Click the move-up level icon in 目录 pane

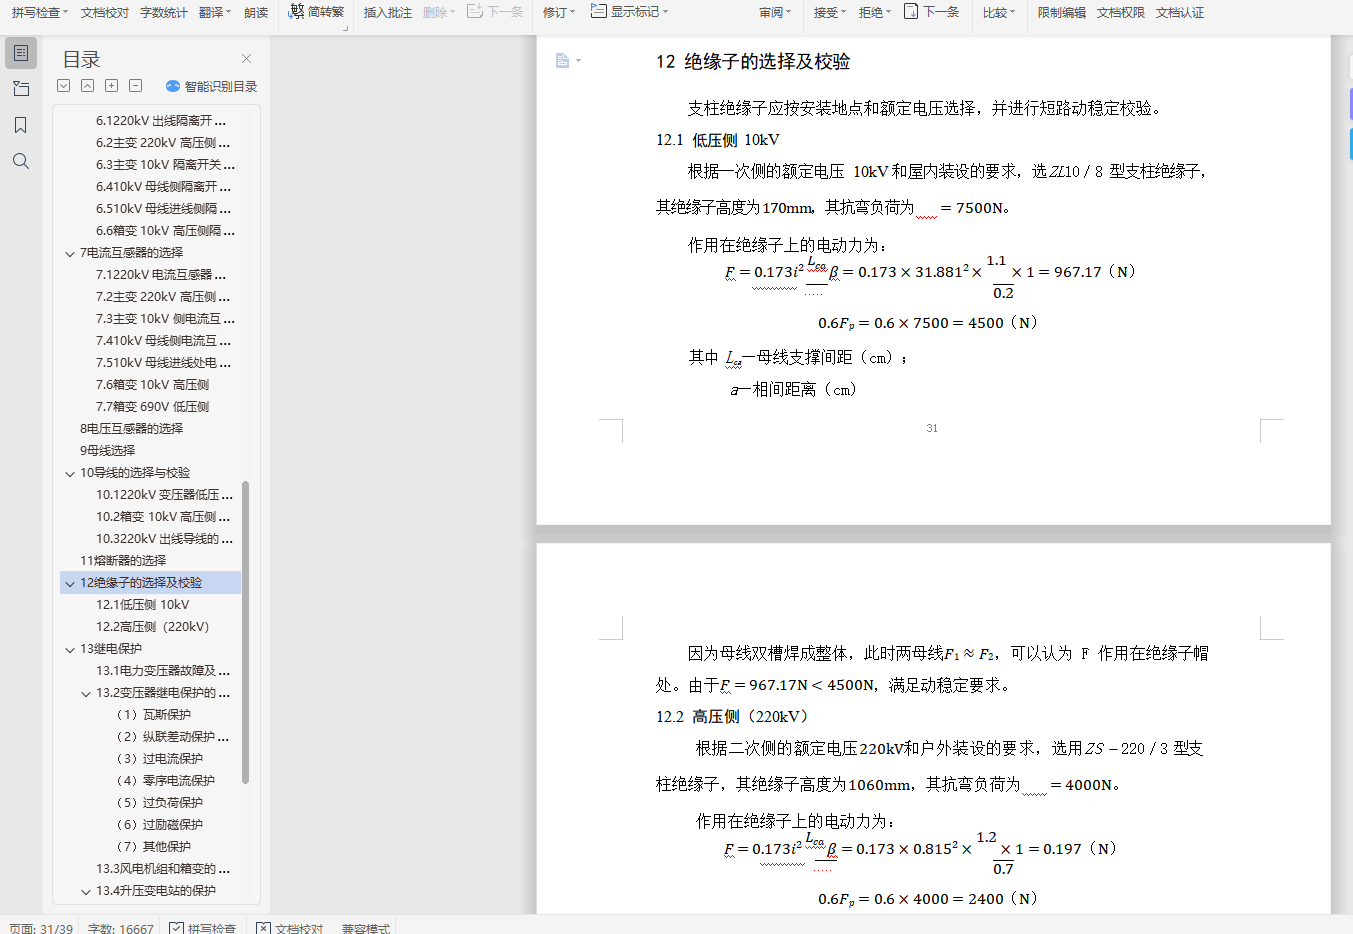pos(88,86)
